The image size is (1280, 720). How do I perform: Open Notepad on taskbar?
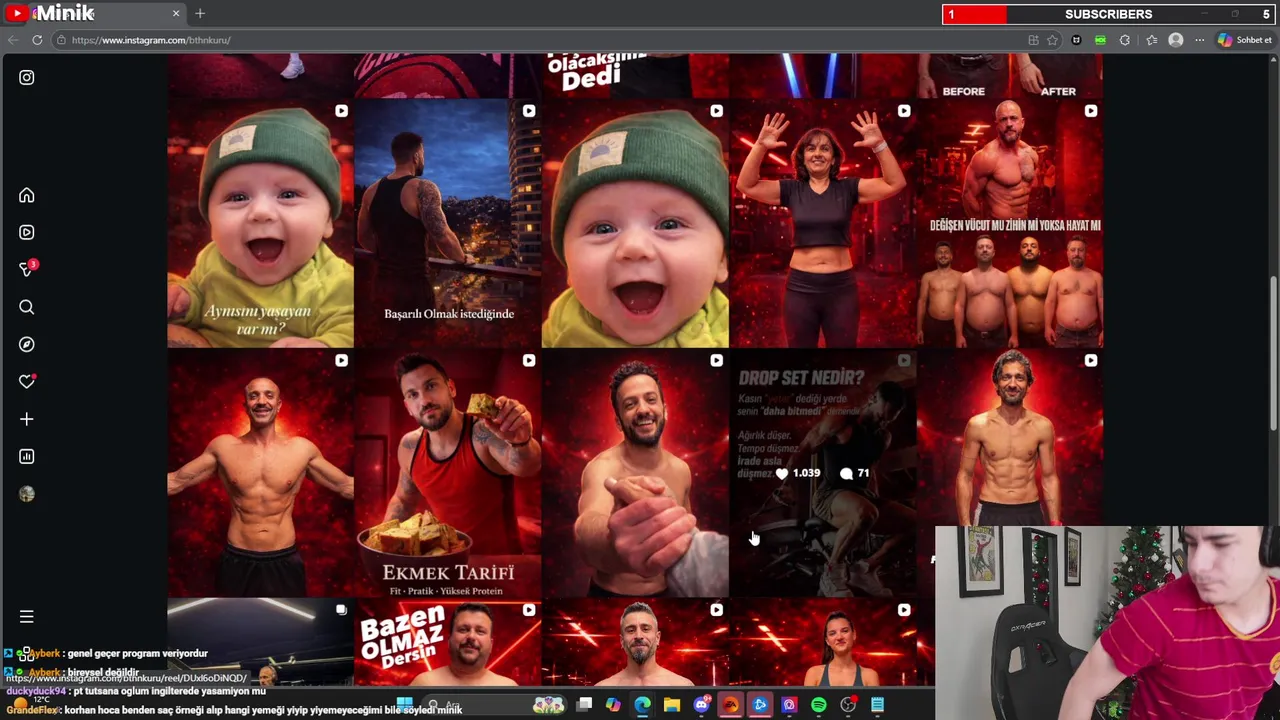[877, 705]
